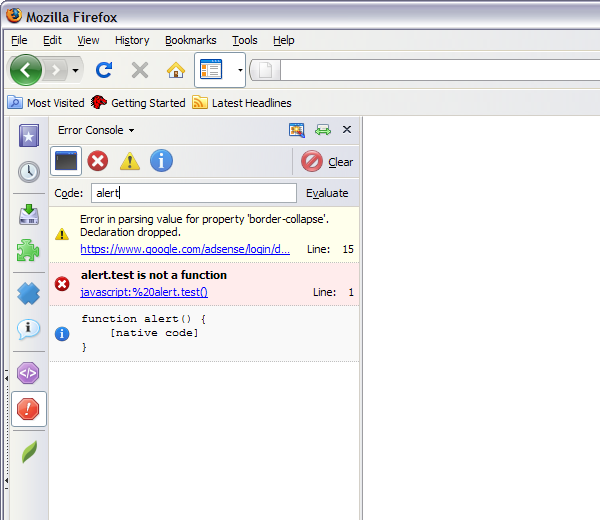Click the page icon in the URL bar
The height and width of the screenshot is (520, 600).
(x=266, y=70)
